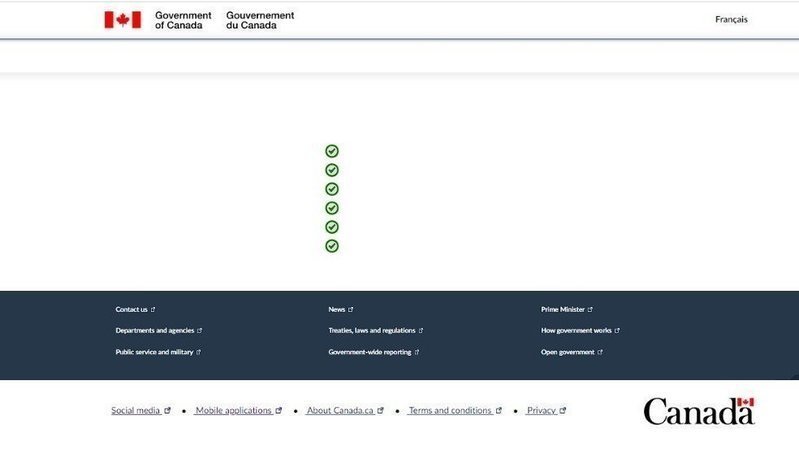Click external-link icon beside Terms and conditions
Viewport: 799px width, 450px height.
(x=499, y=410)
